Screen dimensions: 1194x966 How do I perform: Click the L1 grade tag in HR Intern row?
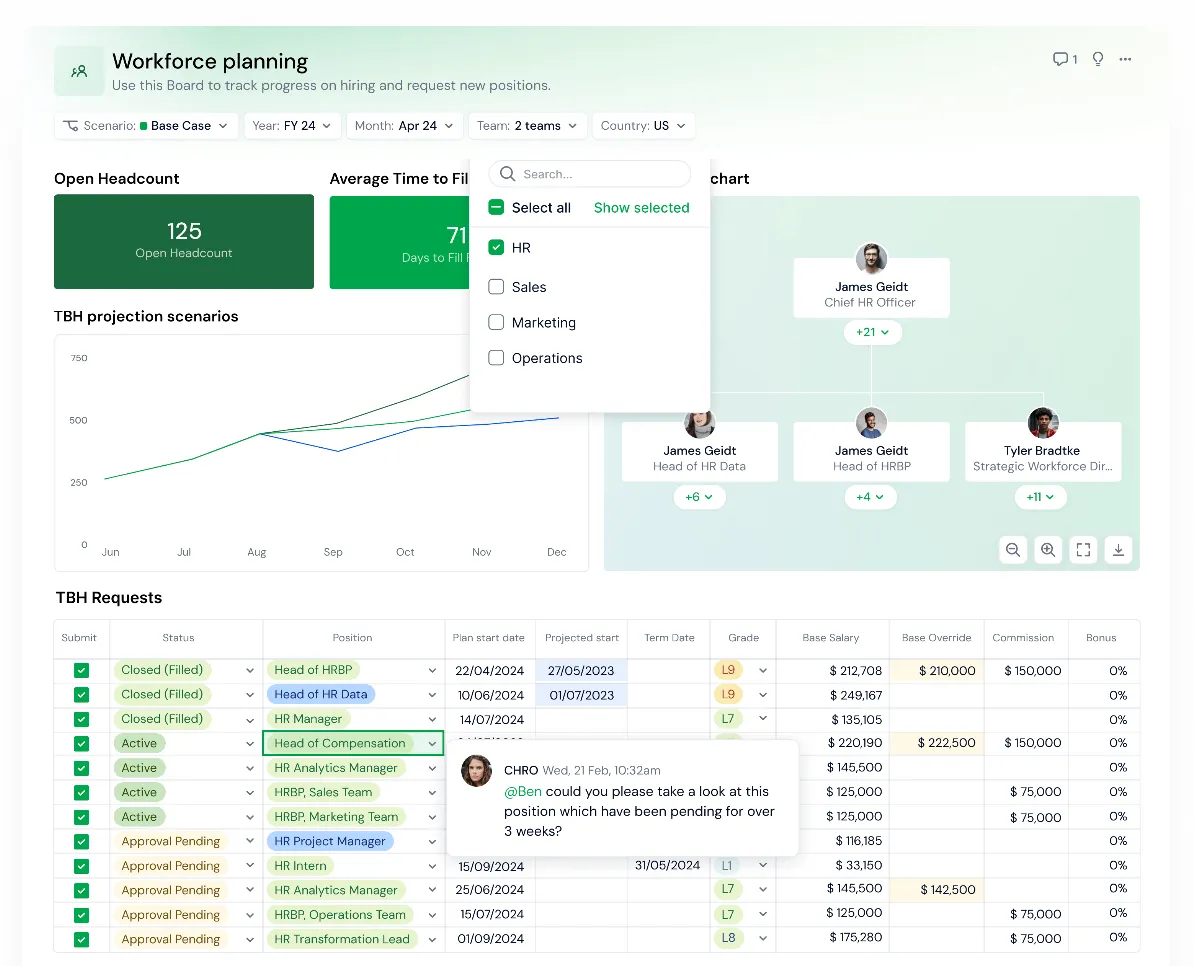pyautogui.click(x=726, y=866)
